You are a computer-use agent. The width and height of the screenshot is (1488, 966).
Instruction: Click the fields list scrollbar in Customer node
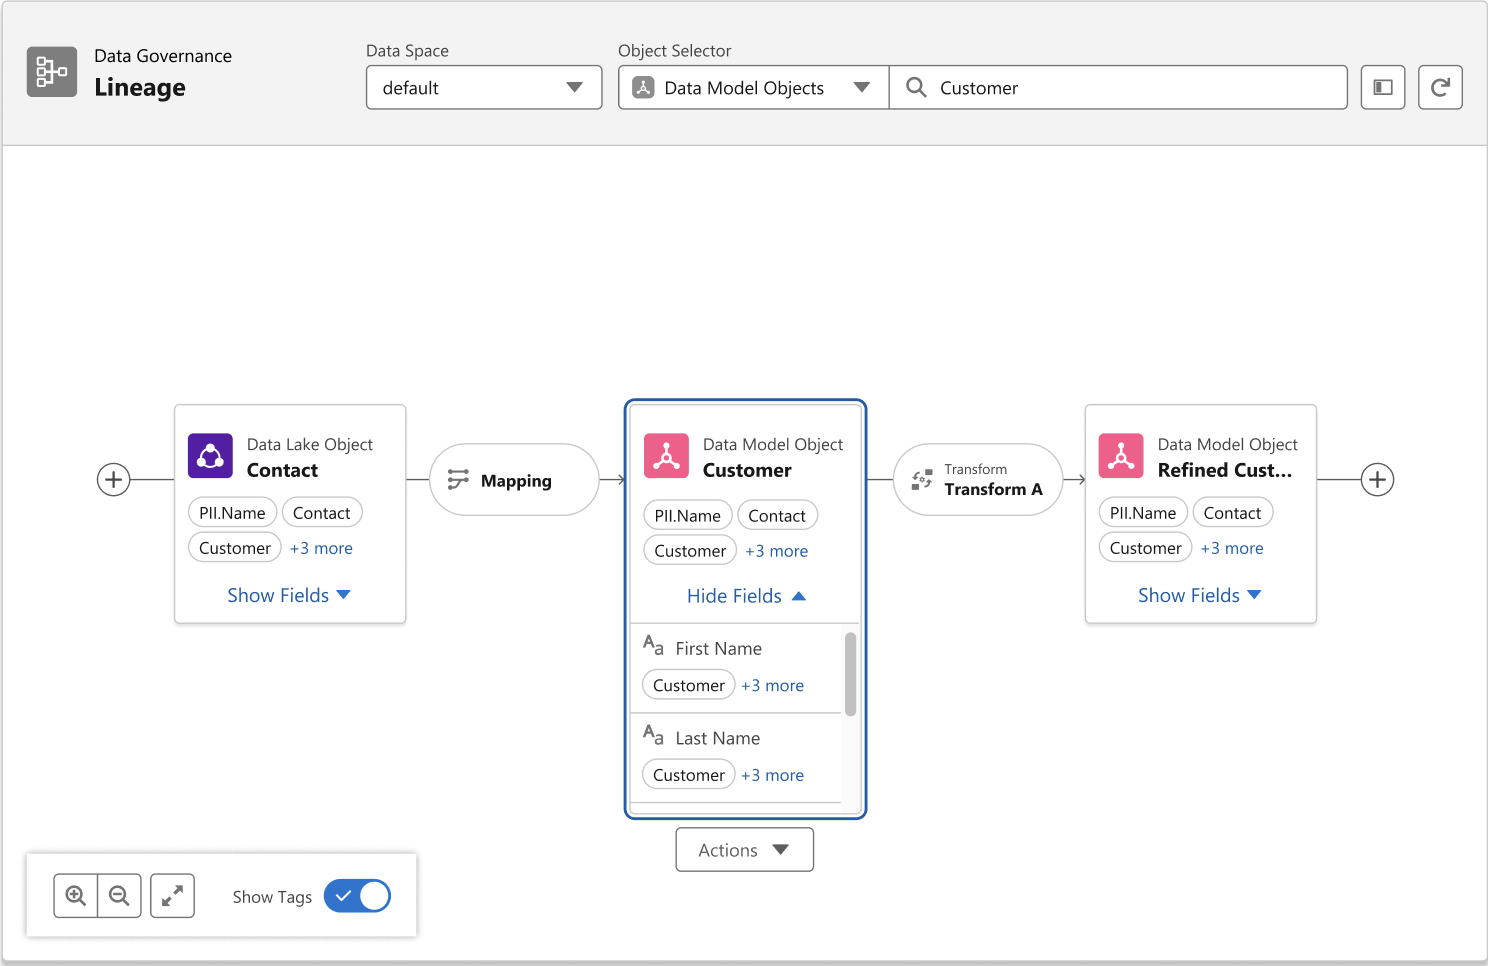[850, 674]
